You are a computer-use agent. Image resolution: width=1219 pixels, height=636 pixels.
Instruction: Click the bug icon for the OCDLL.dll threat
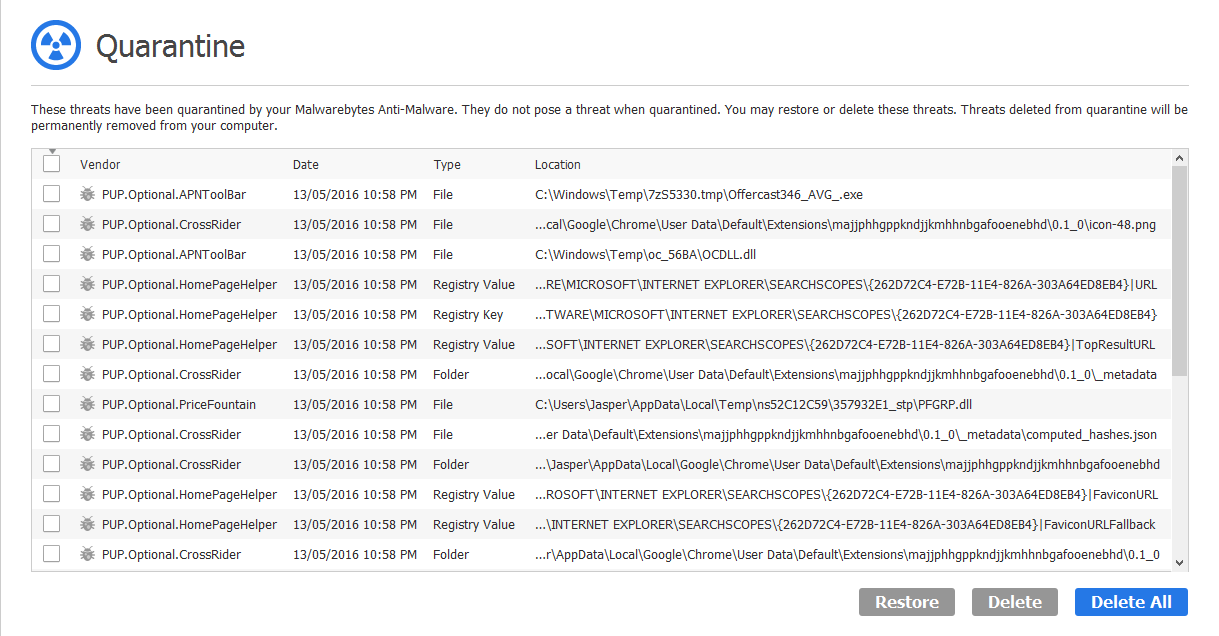click(88, 254)
